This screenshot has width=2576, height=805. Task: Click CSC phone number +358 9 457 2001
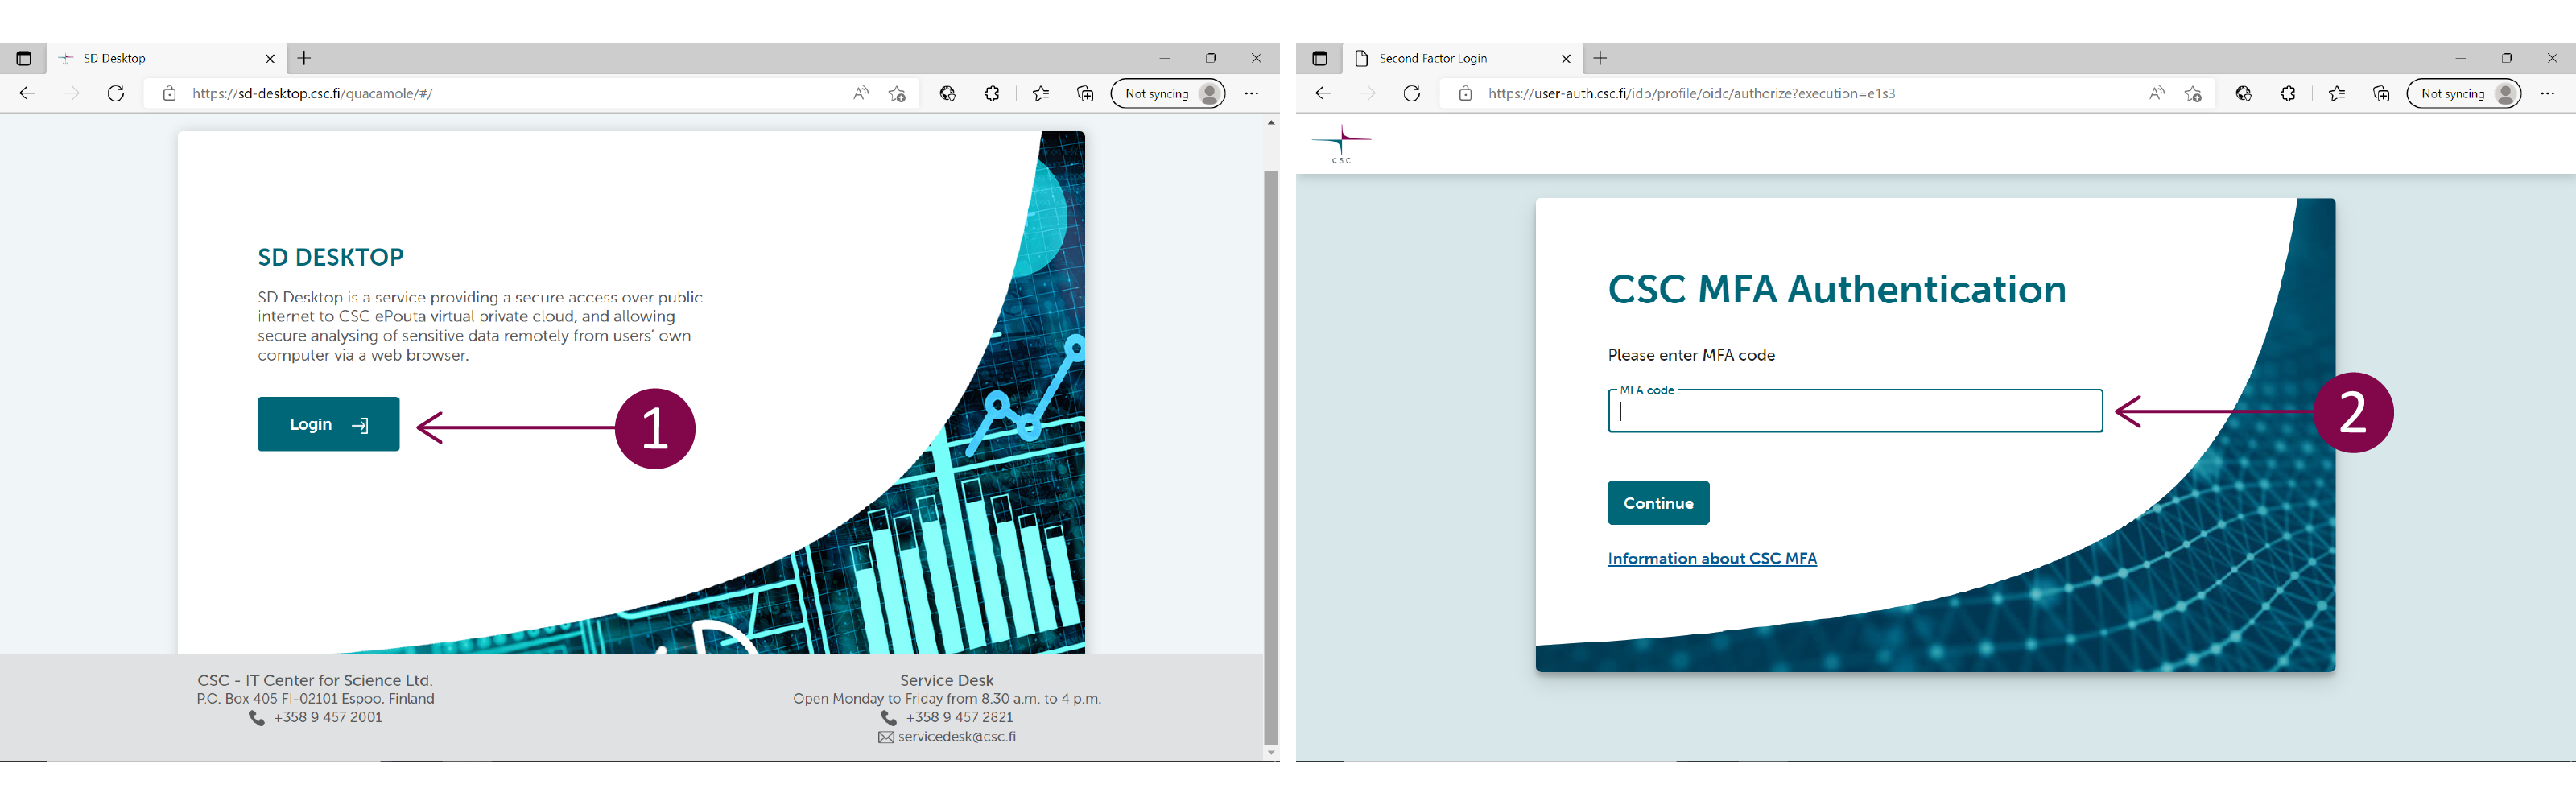(x=328, y=717)
